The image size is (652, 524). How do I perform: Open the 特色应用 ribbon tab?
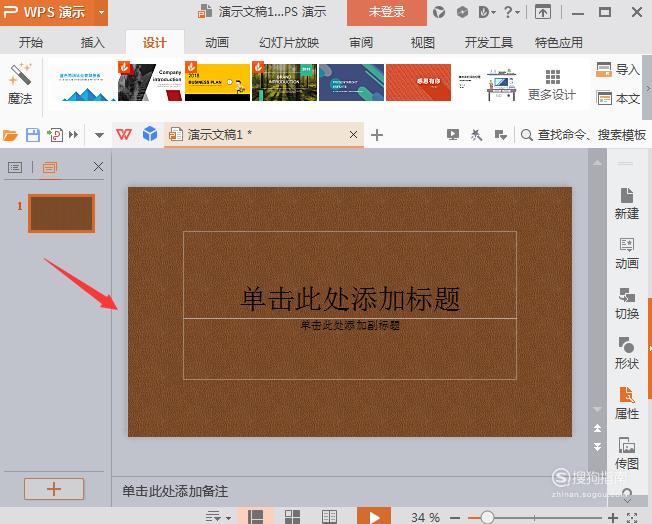click(x=558, y=42)
